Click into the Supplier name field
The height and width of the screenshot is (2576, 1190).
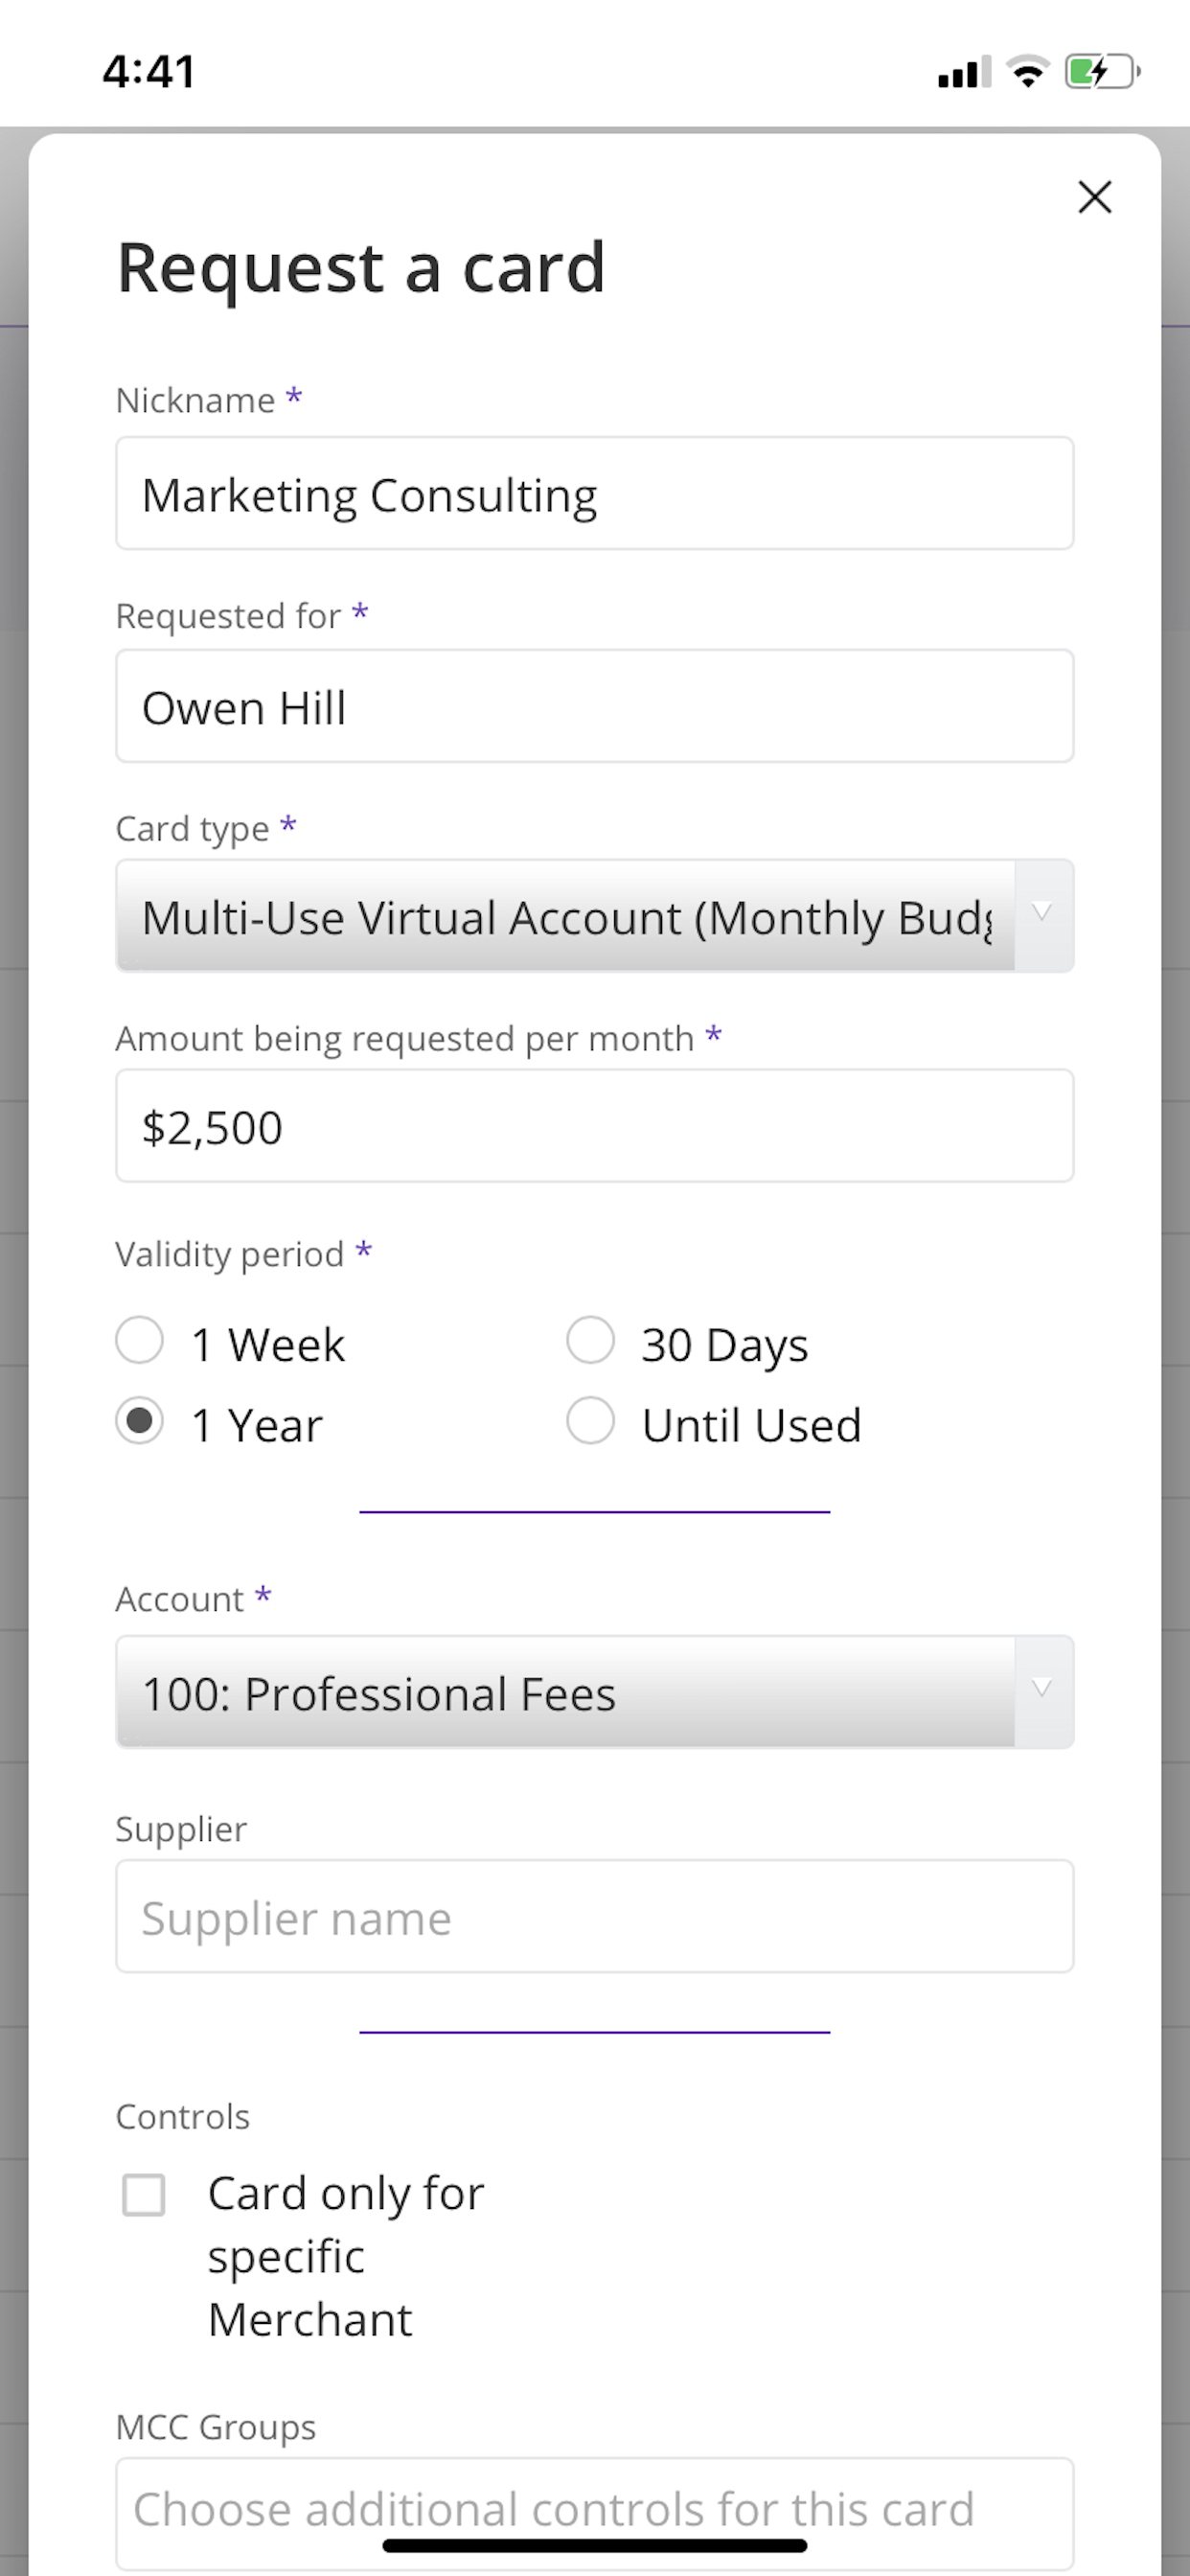594,1917
